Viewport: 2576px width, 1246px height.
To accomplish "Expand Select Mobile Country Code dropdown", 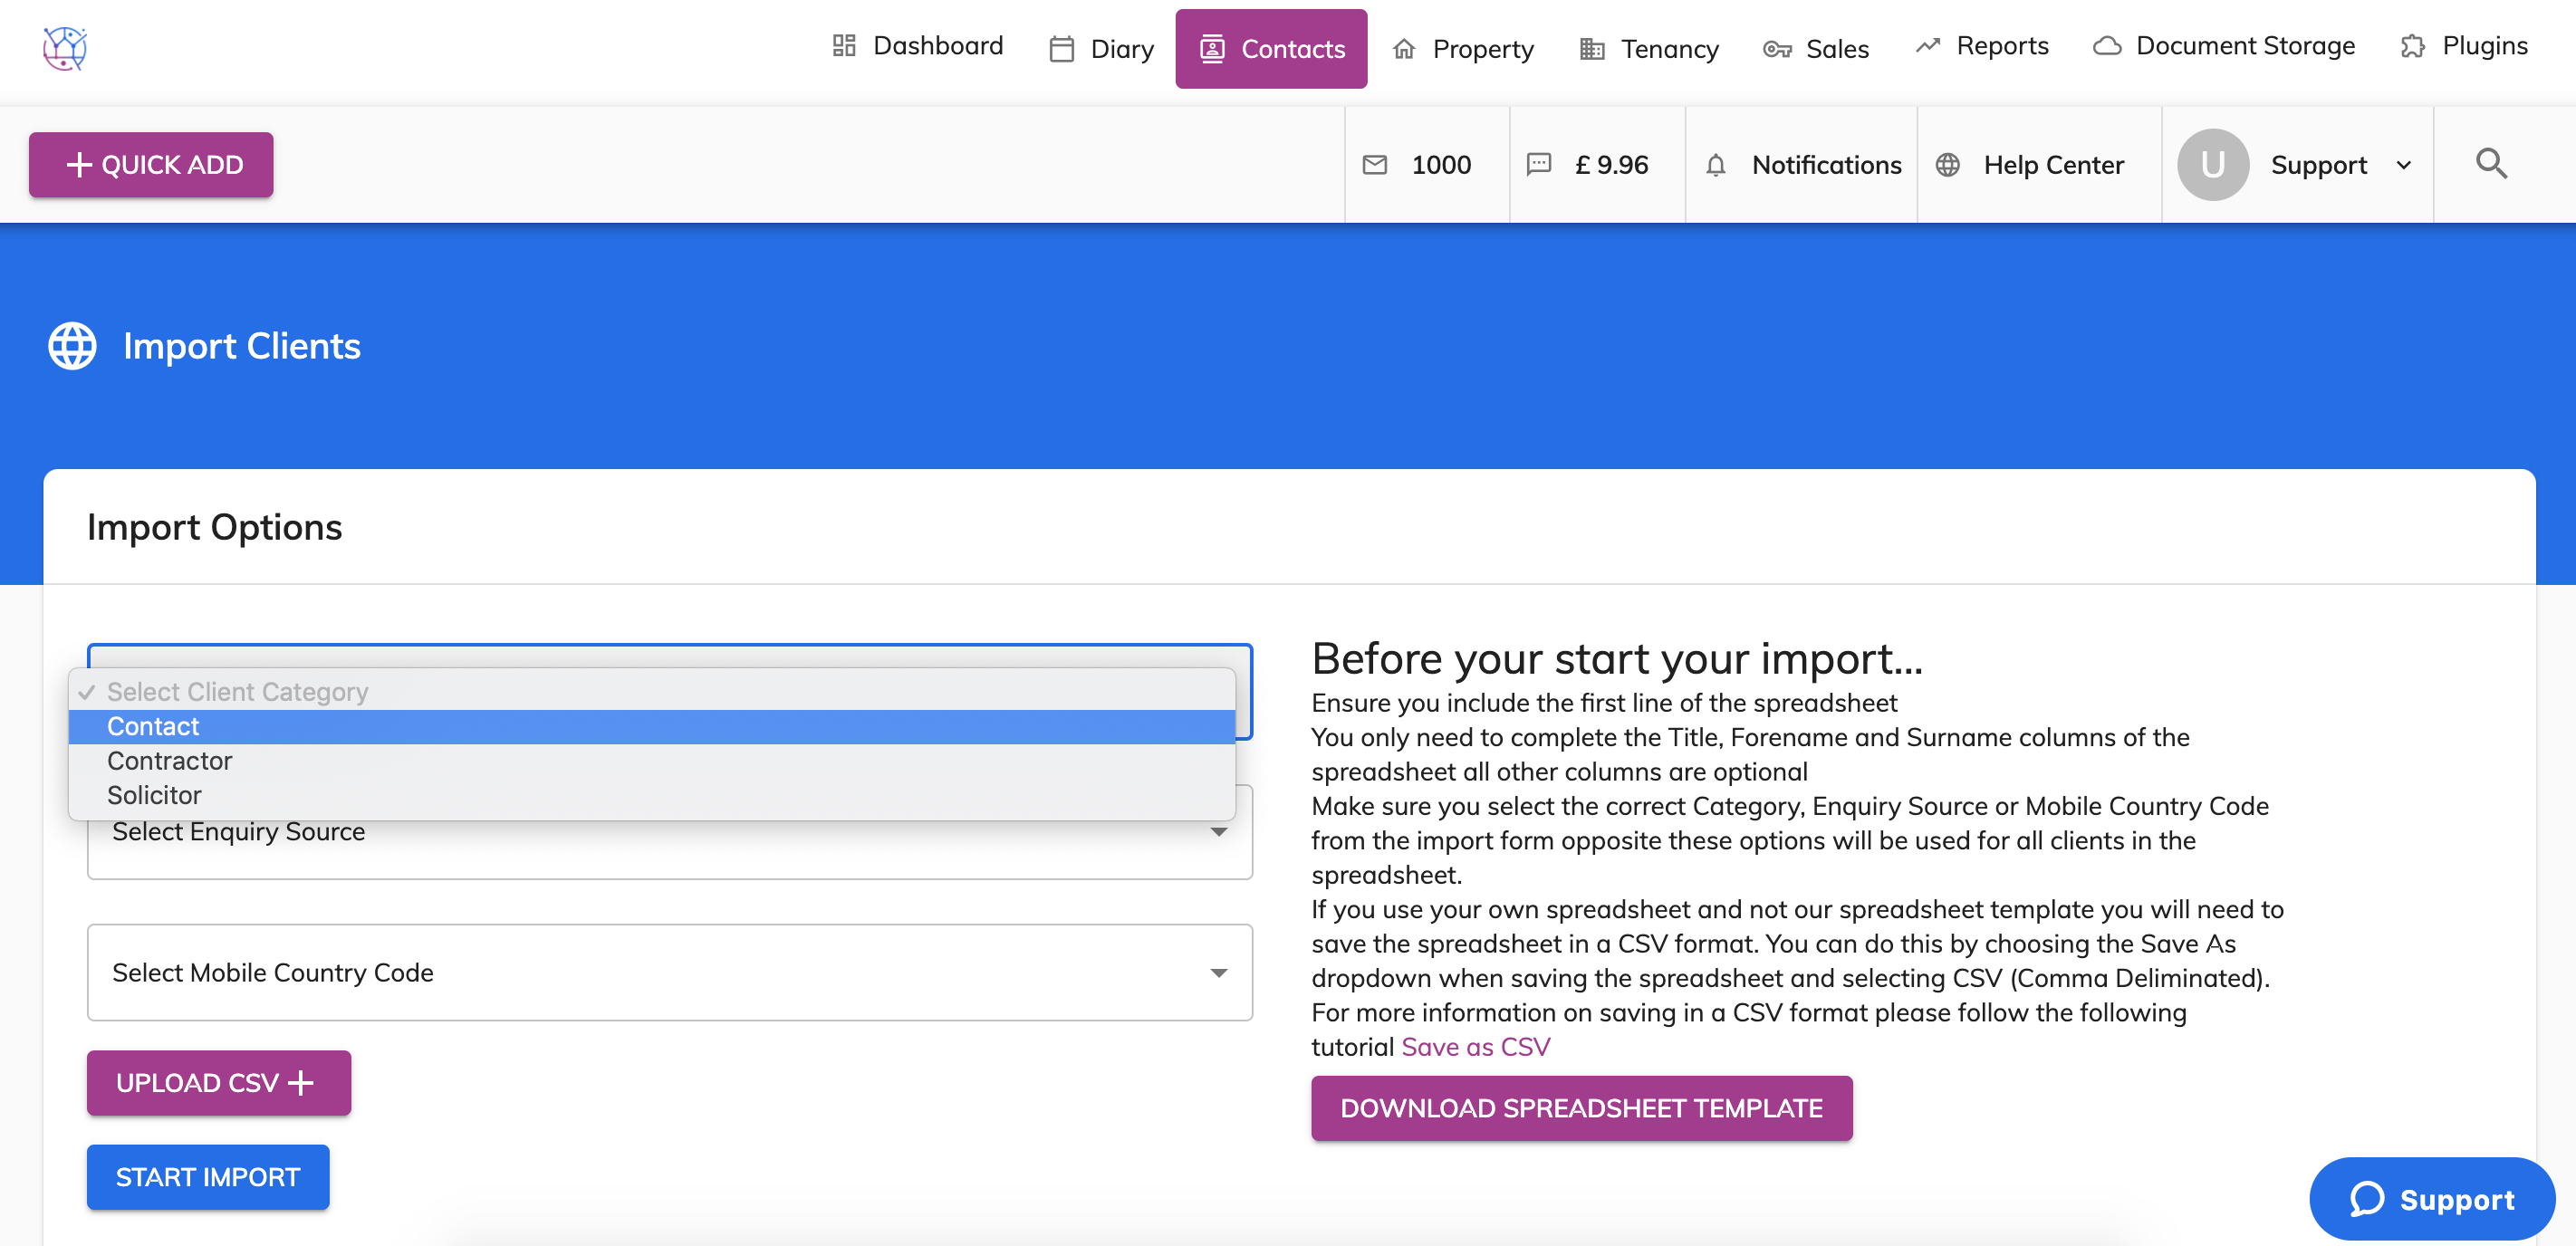I will coord(669,972).
